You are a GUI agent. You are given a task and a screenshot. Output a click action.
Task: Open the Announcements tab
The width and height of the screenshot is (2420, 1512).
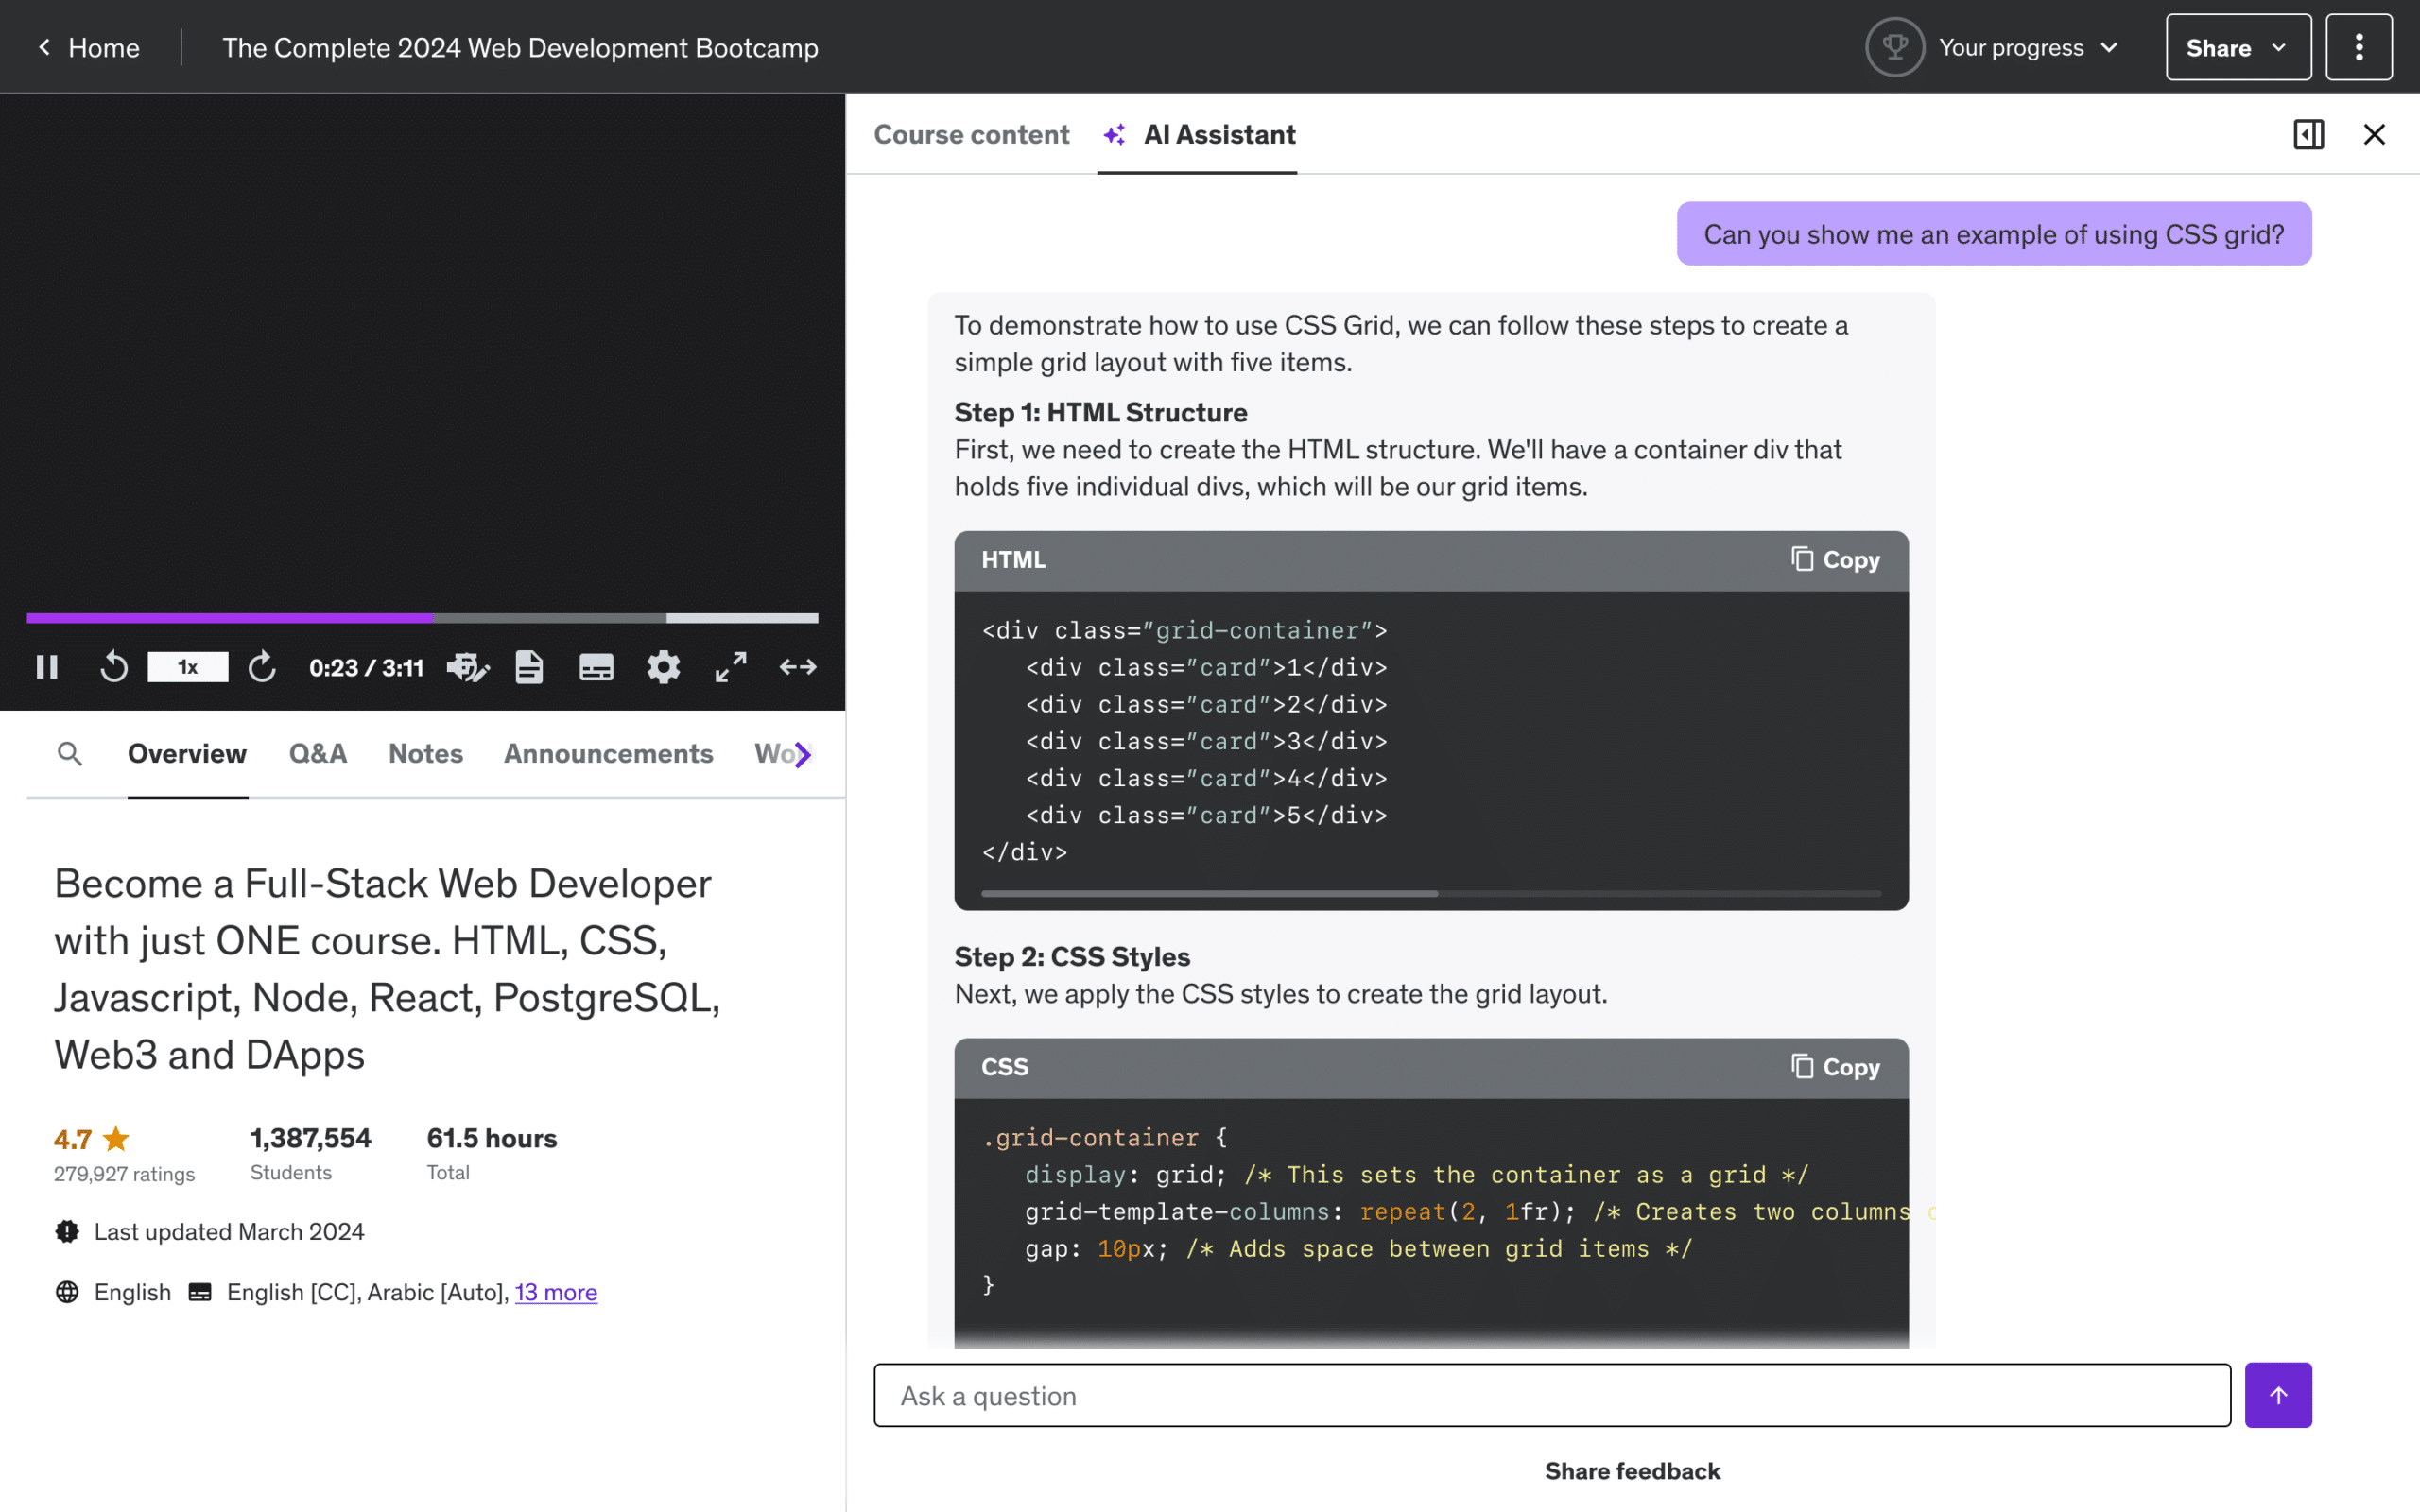pyautogui.click(x=608, y=754)
